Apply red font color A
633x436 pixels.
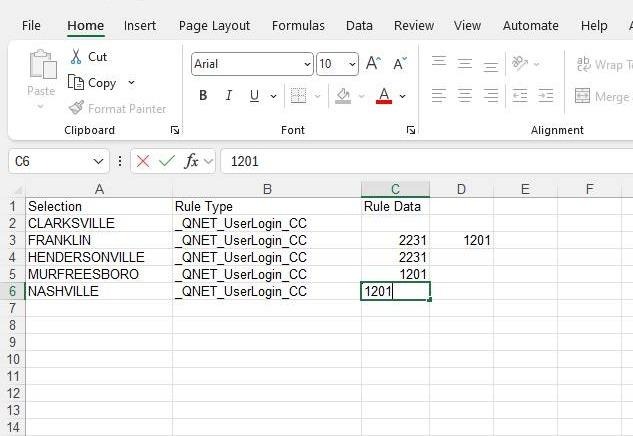pos(384,96)
